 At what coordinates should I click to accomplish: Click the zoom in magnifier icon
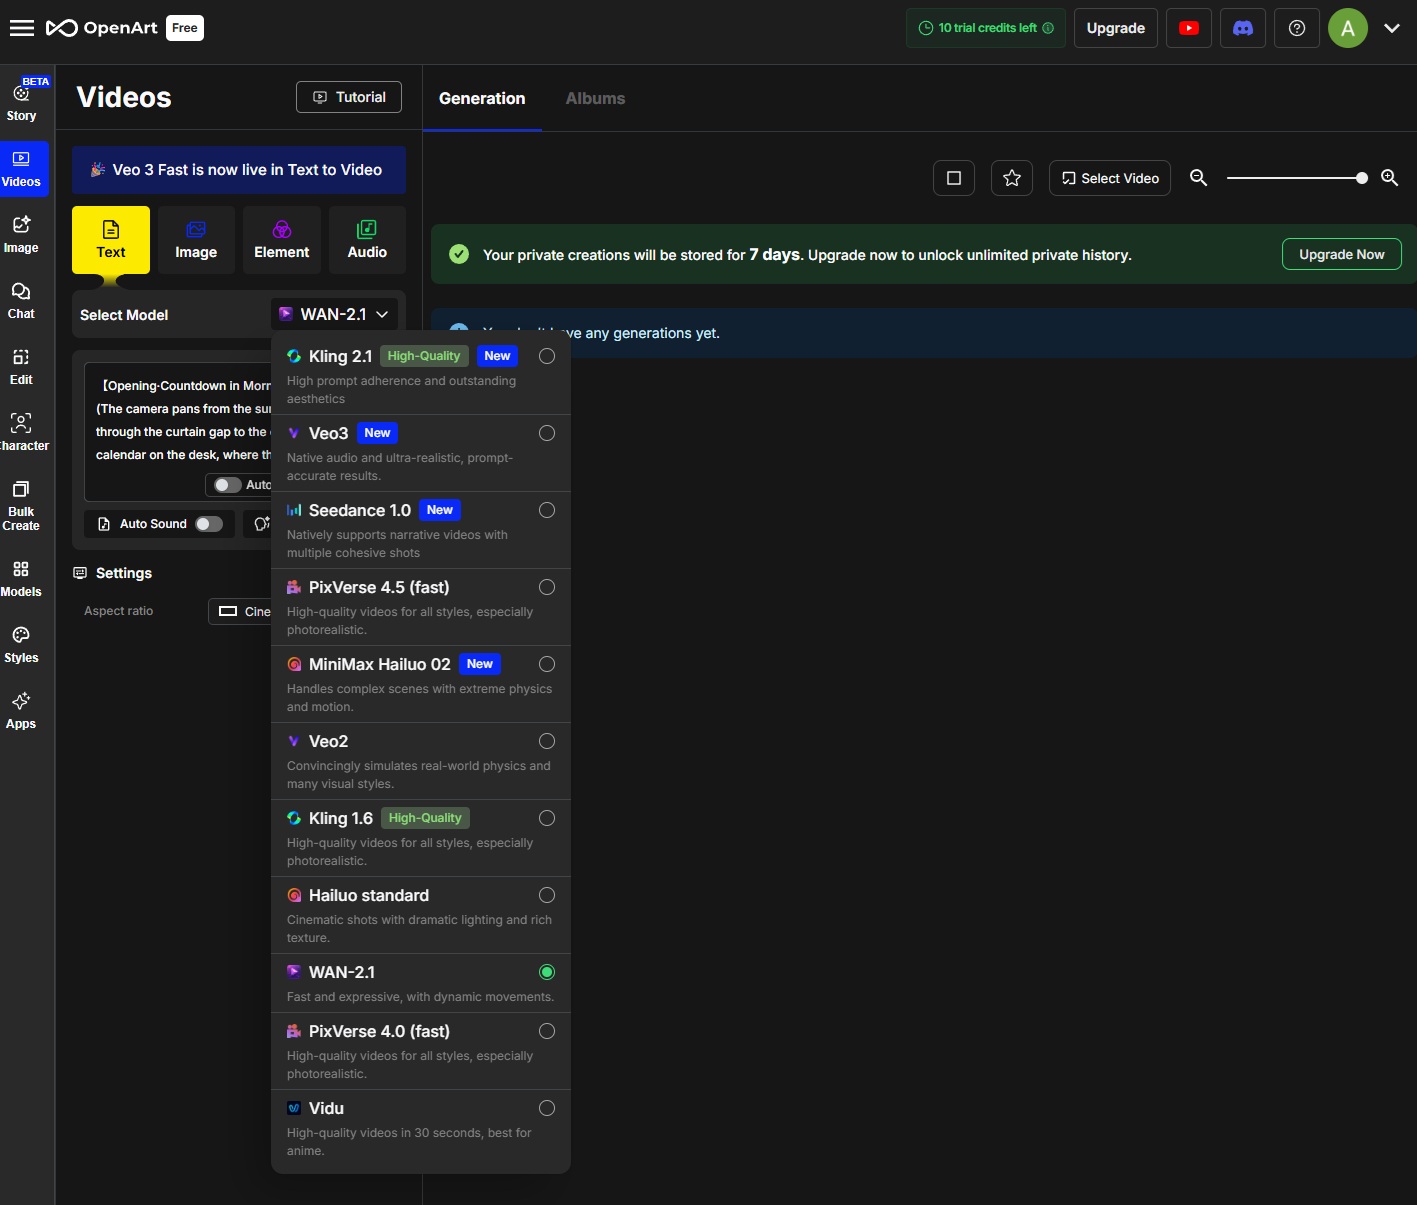pyautogui.click(x=1389, y=178)
